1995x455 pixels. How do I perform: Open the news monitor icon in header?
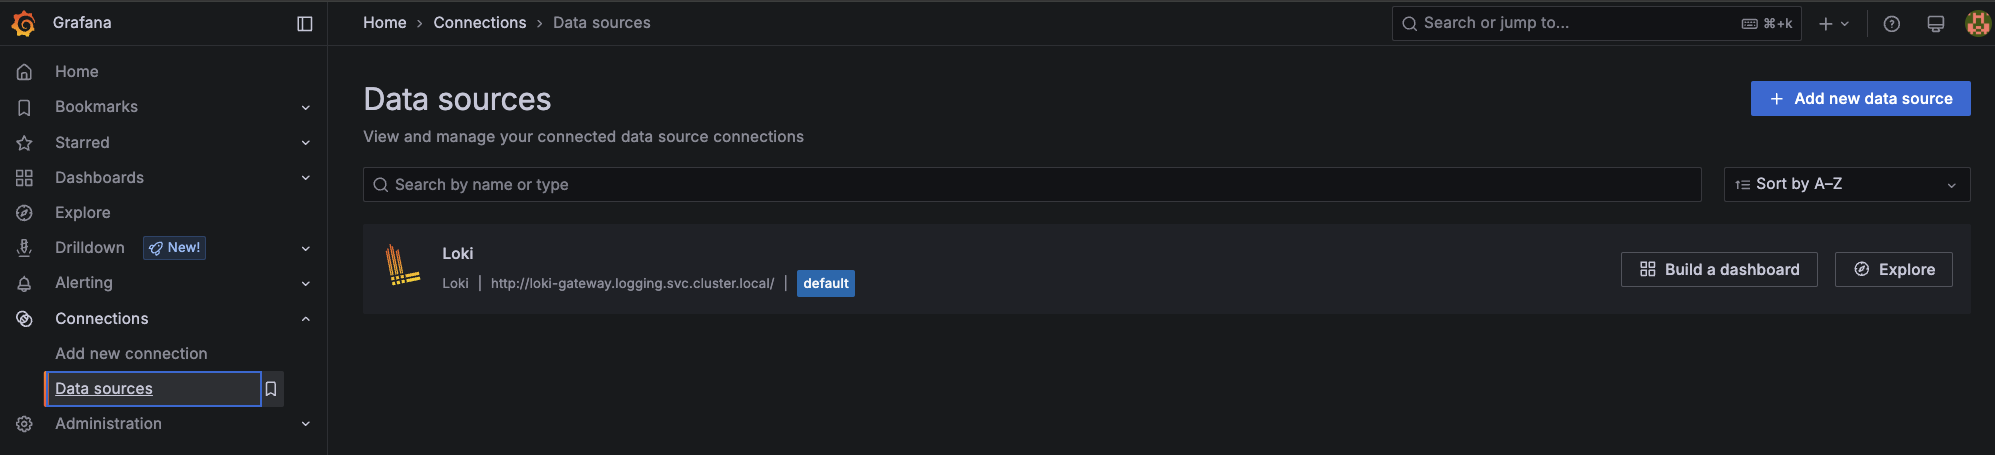(1935, 24)
